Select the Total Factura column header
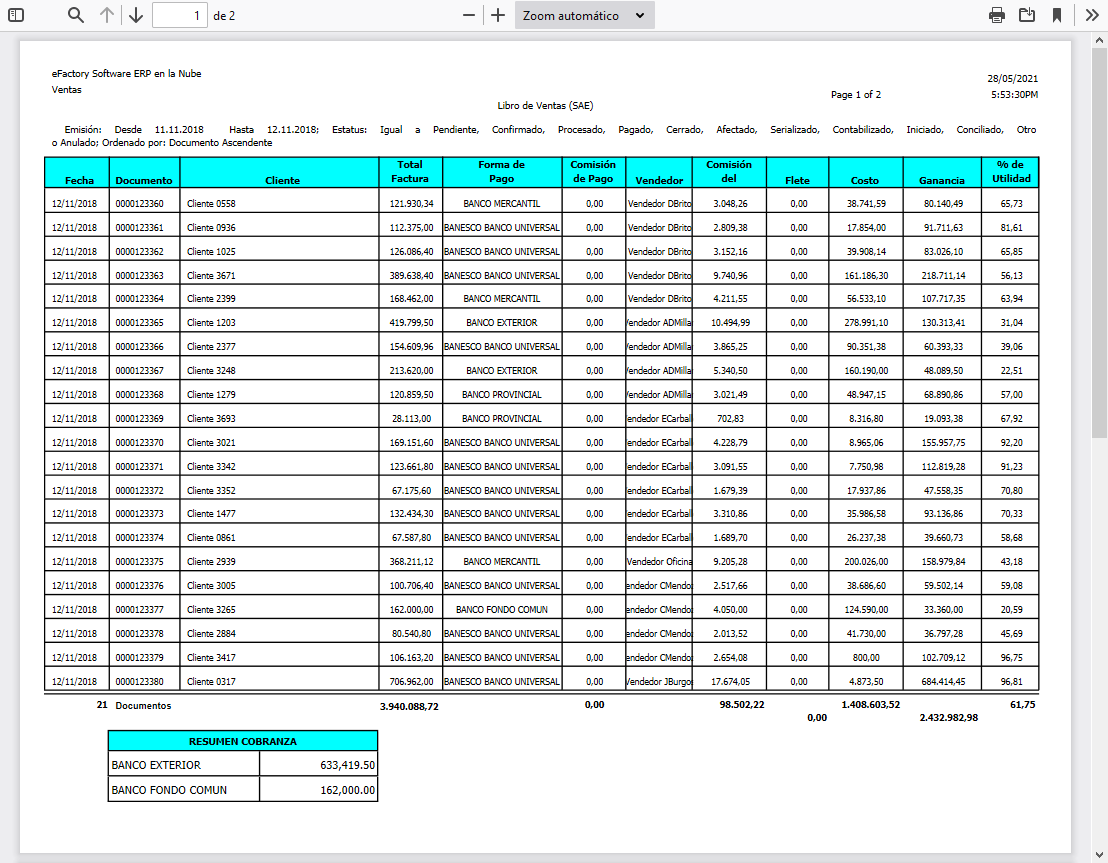 click(x=410, y=172)
